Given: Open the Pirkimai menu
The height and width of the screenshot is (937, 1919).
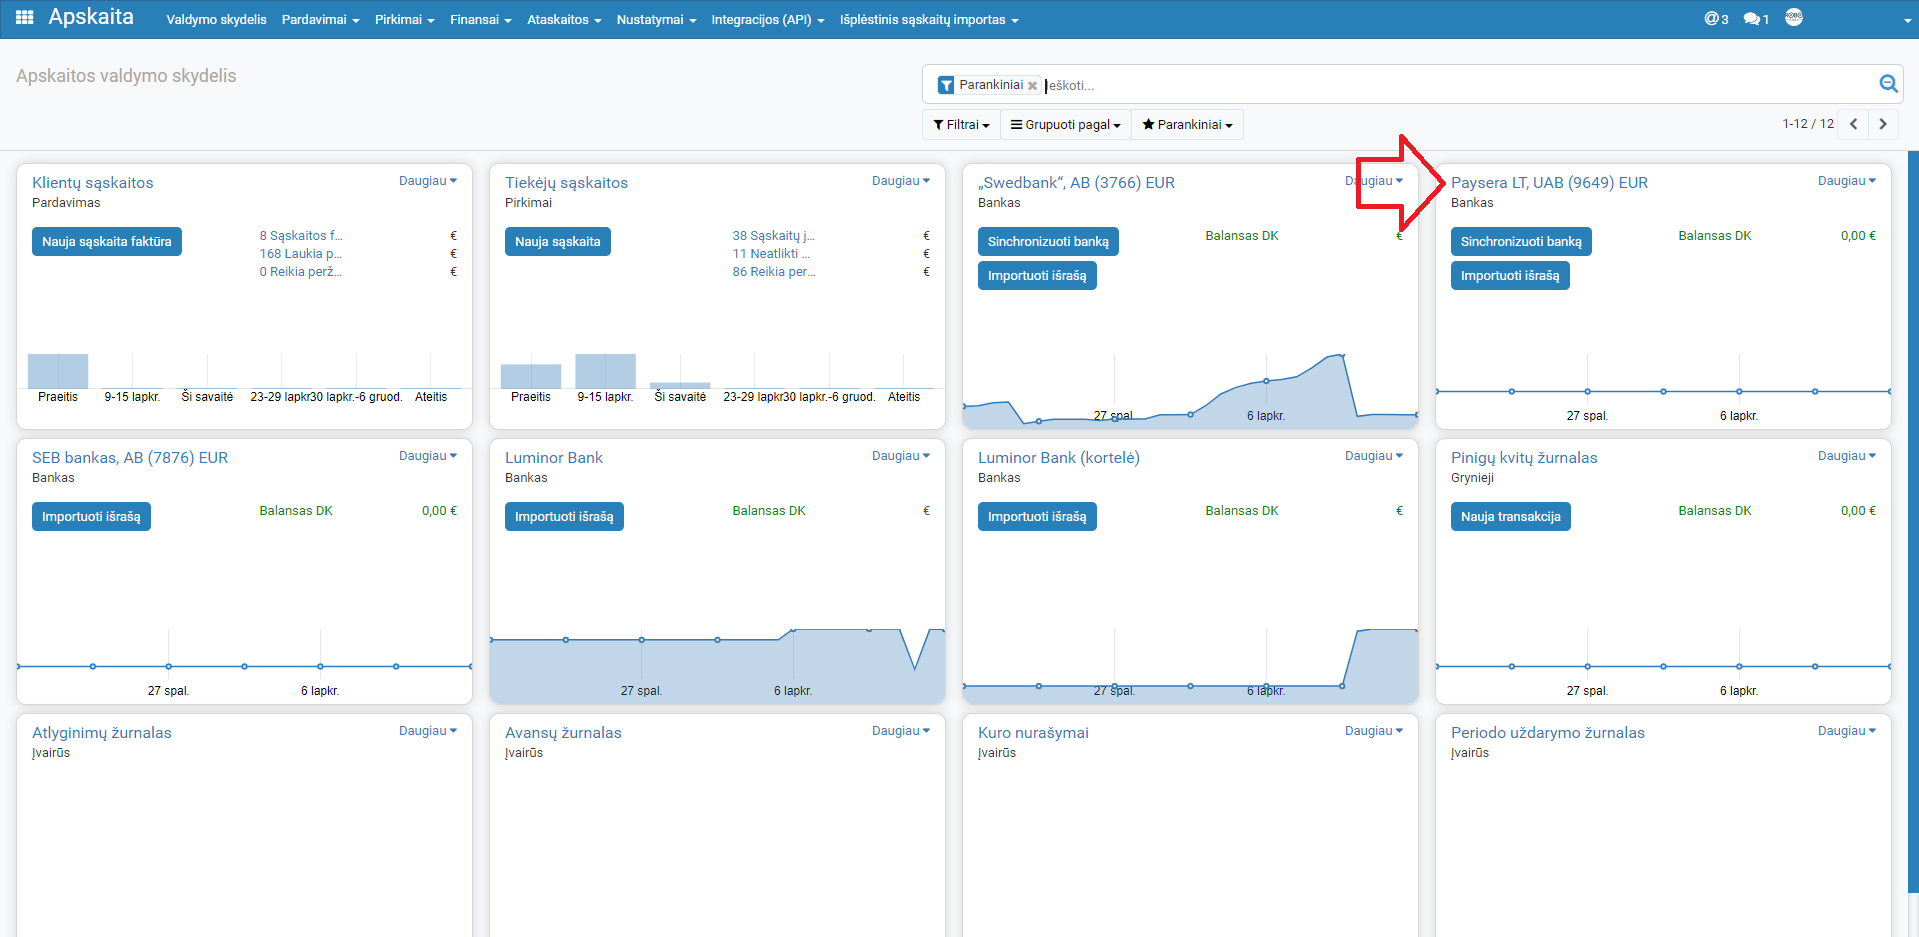Looking at the screenshot, I should 404,20.
